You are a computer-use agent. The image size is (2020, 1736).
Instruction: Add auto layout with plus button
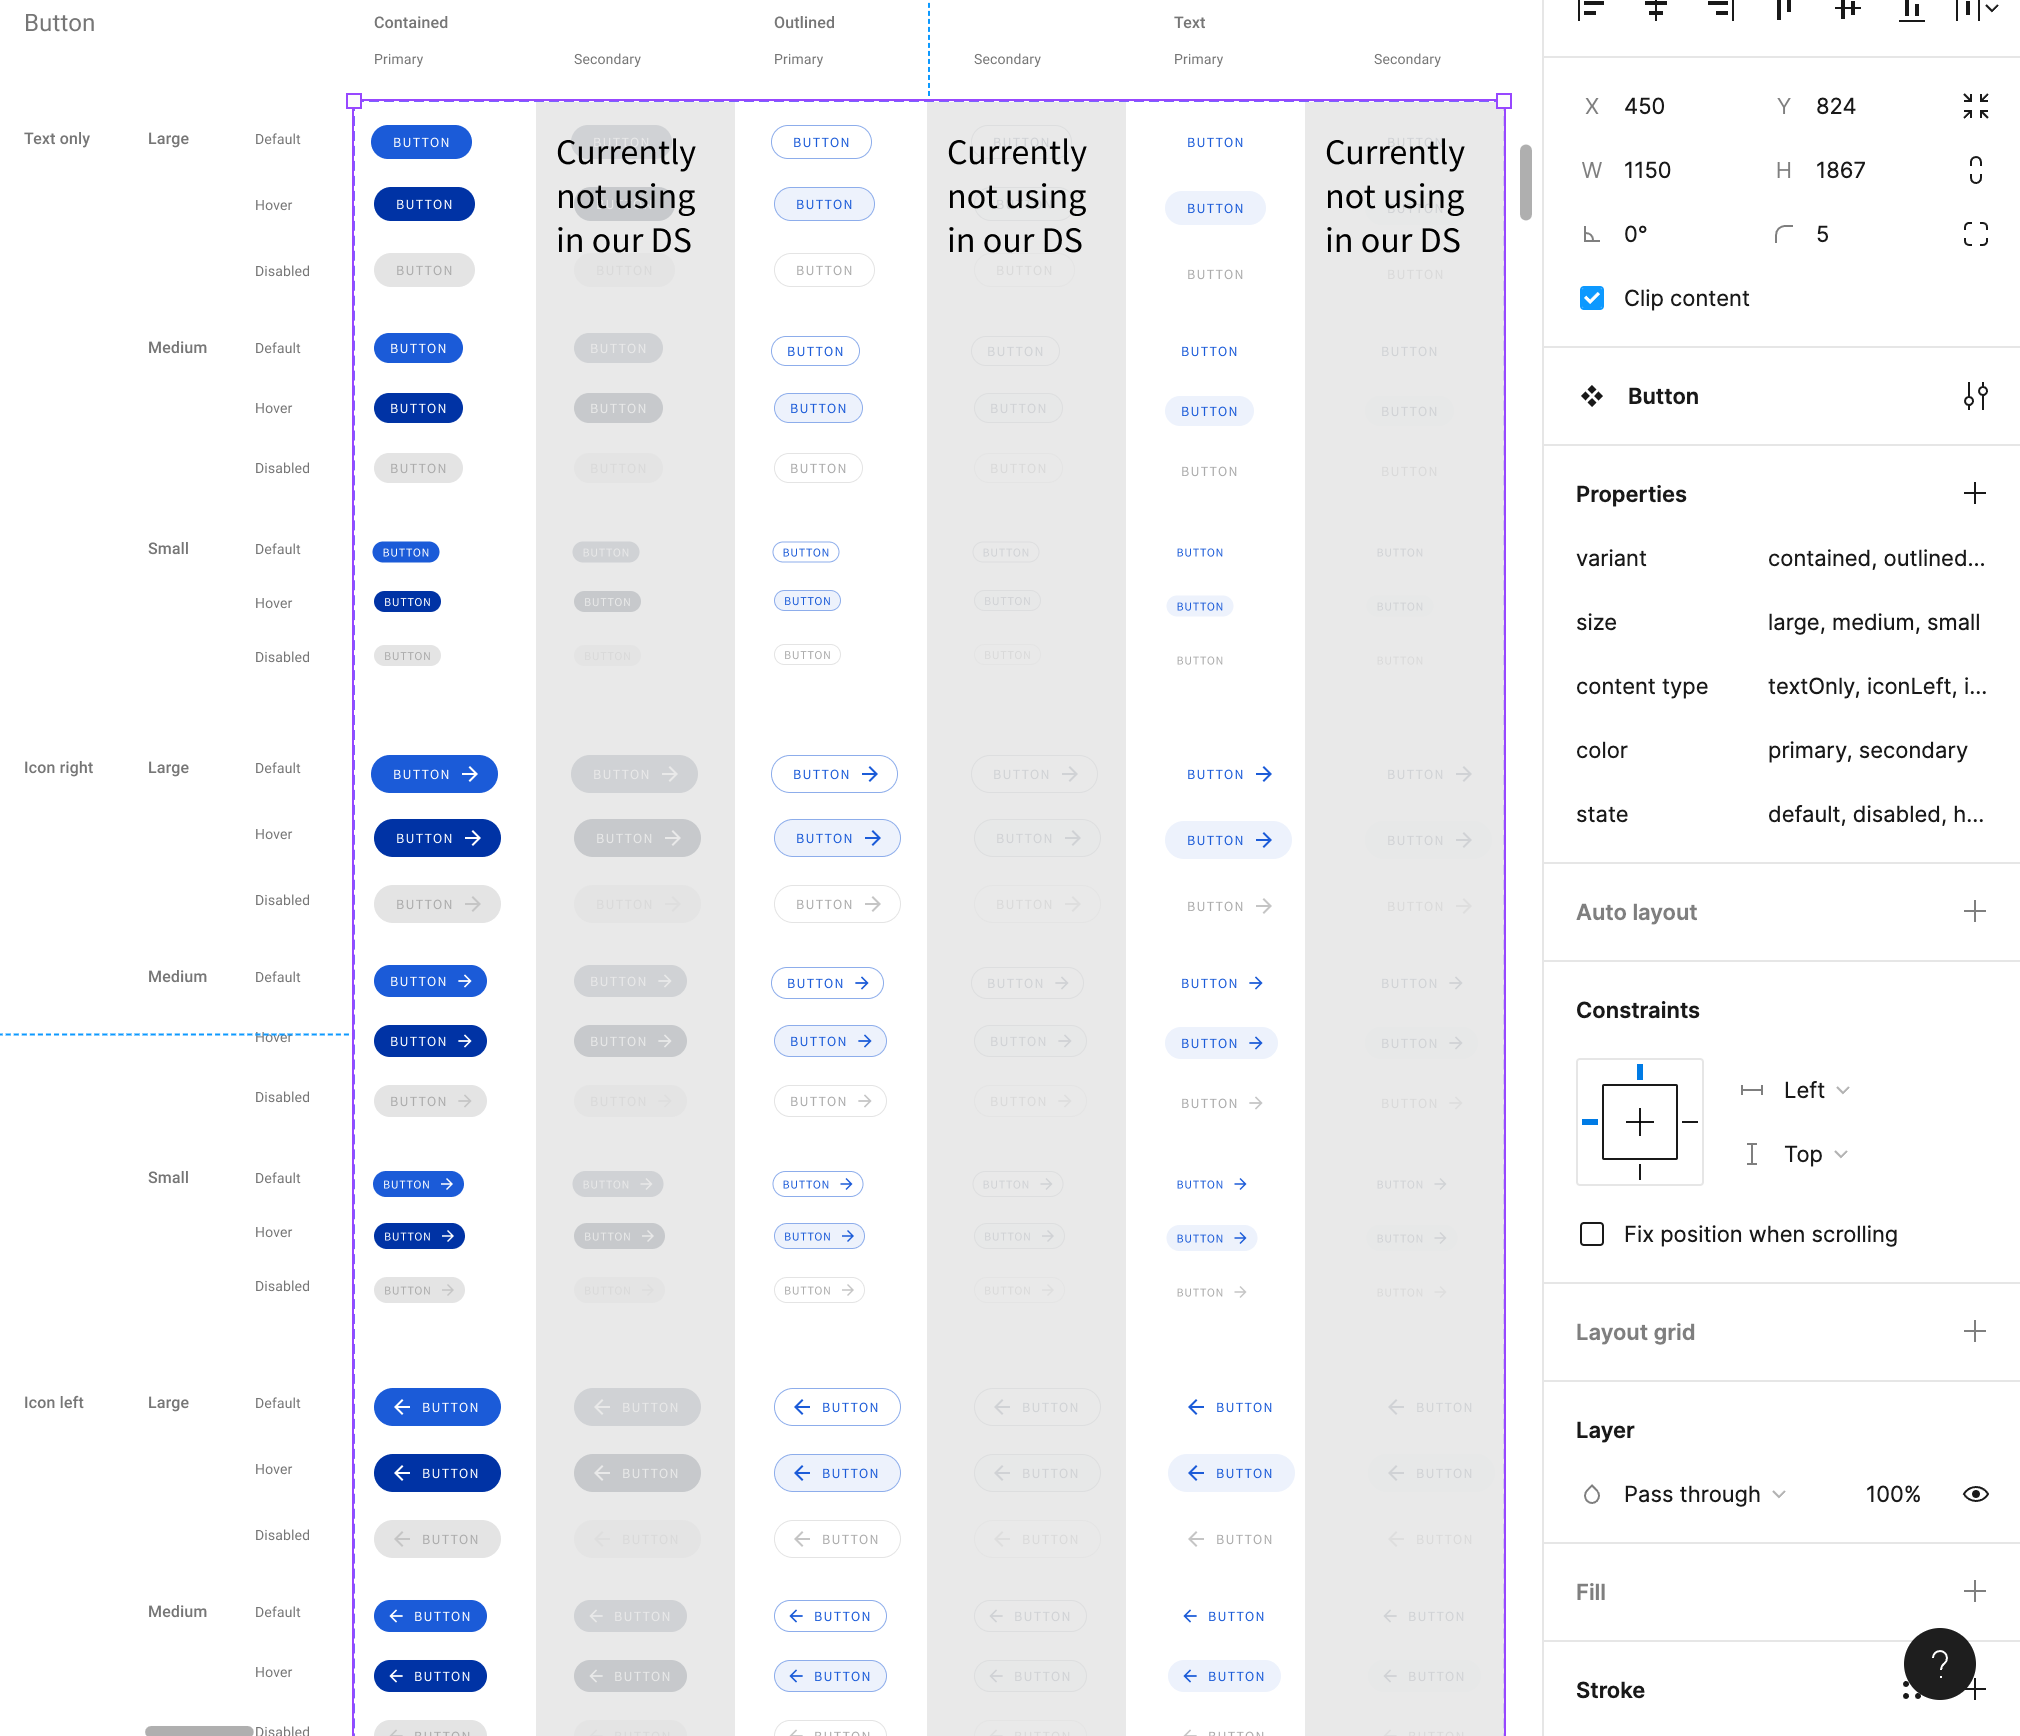point(1975,912)
